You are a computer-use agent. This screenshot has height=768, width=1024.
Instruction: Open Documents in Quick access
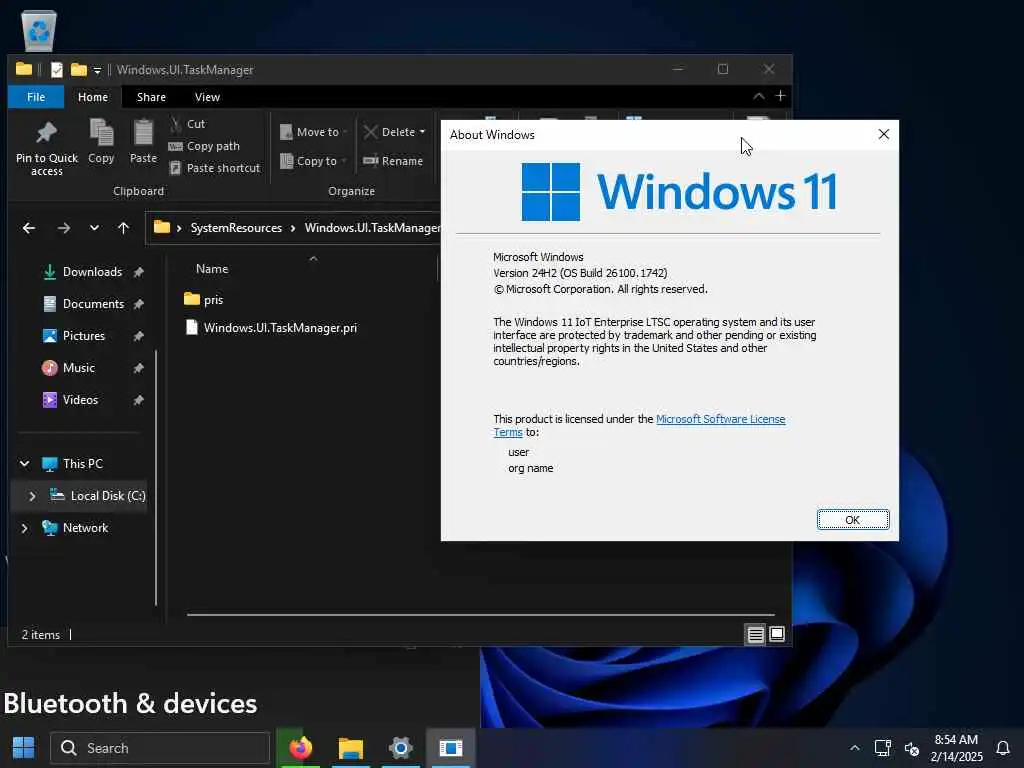pos(93,304)
